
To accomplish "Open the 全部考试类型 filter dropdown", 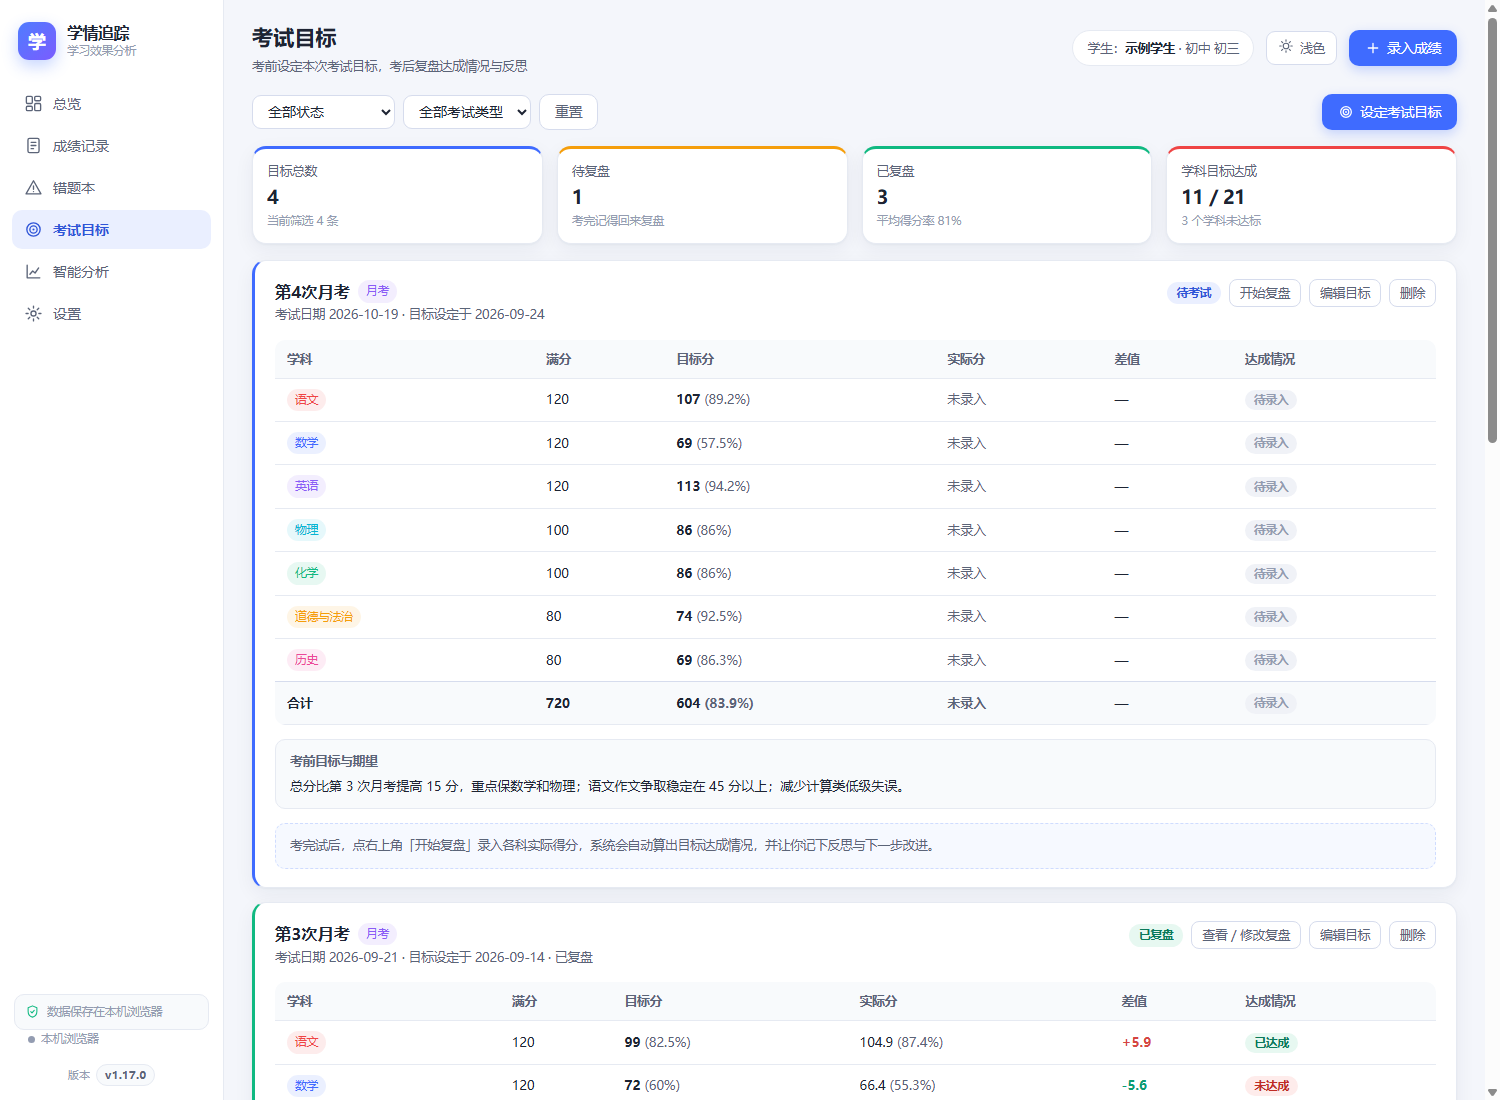I will pos(467,112).
